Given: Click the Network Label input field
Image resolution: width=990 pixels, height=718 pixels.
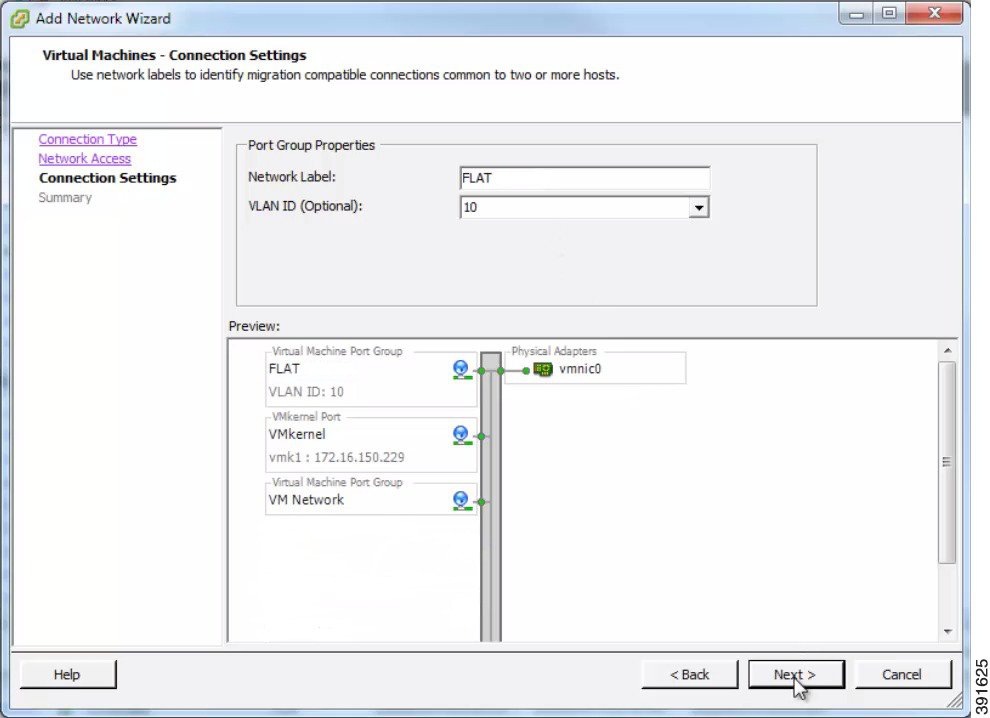Looking at the screenshot, I should 585,178.
